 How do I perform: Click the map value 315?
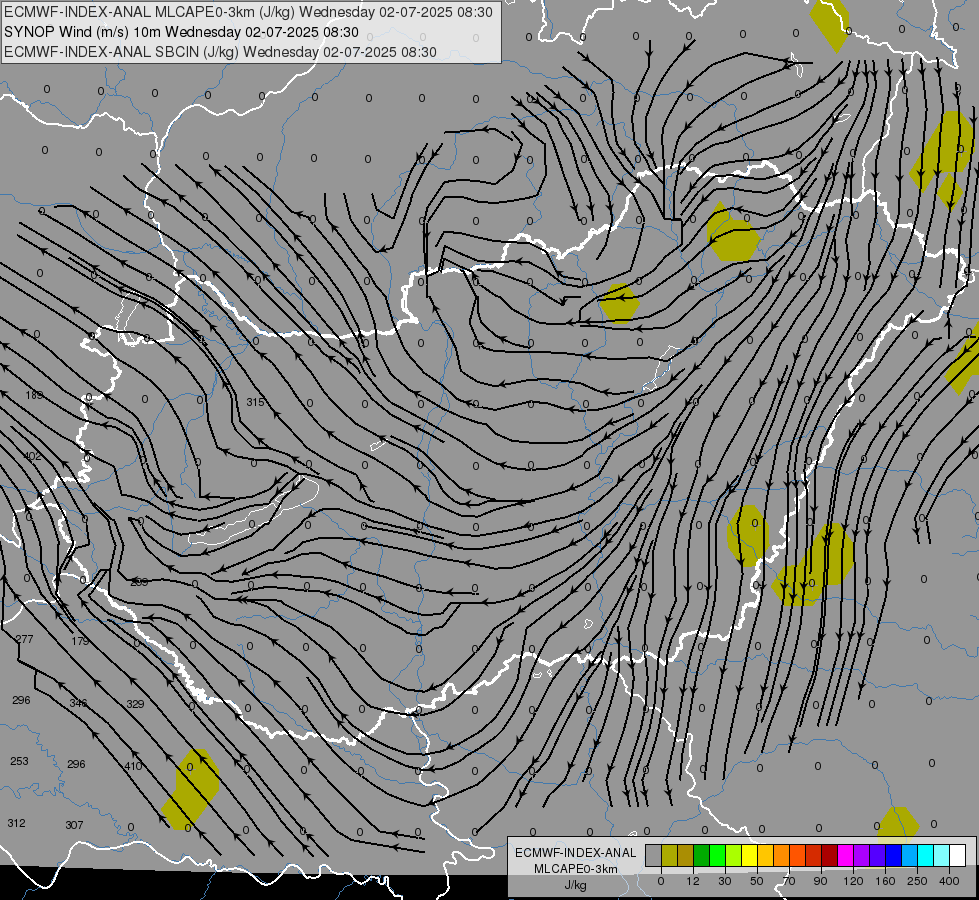pos(255,402)
